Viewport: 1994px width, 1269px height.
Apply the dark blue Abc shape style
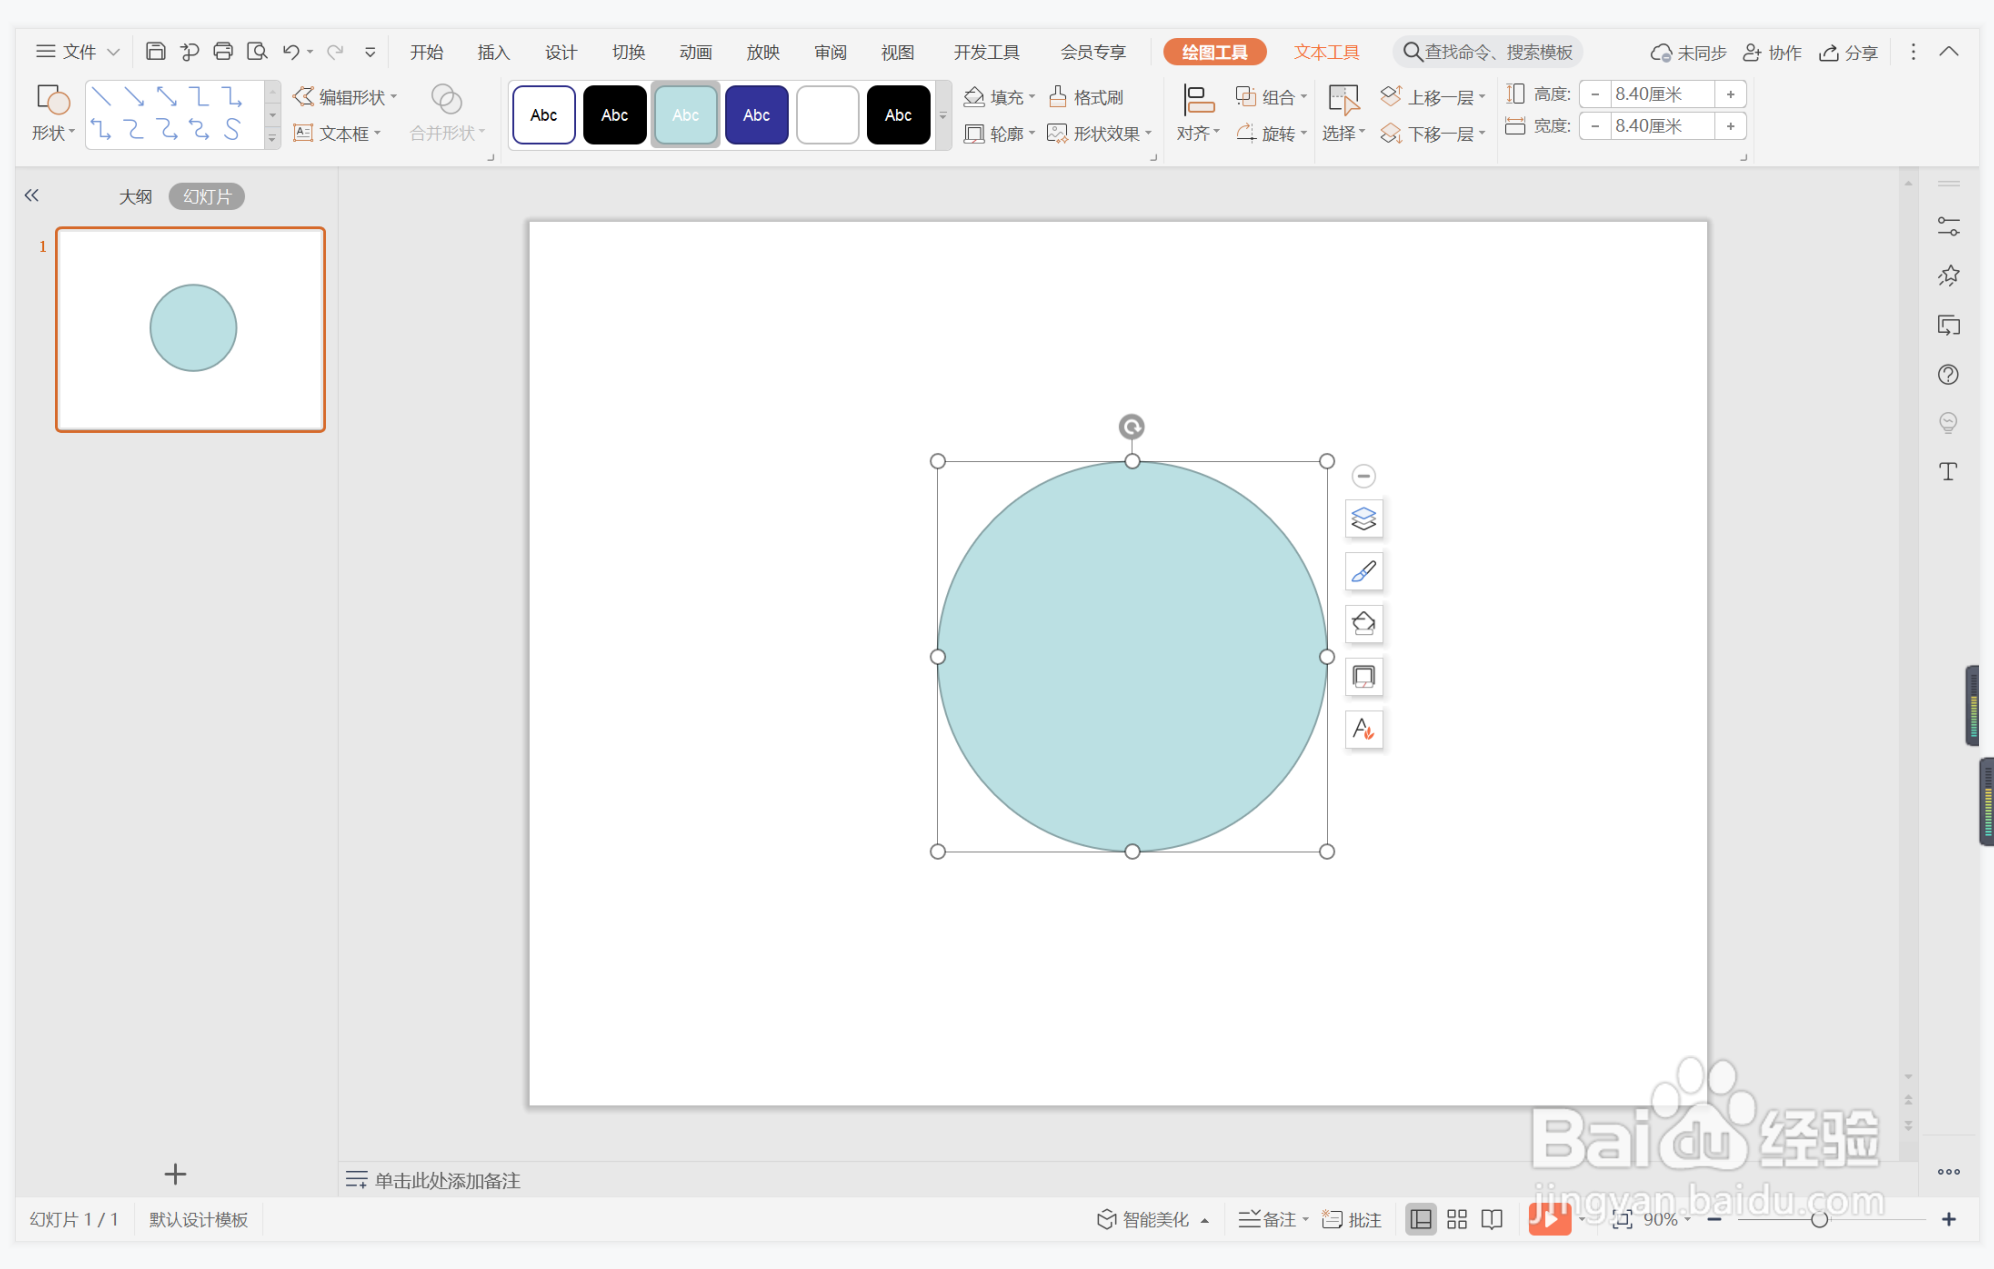pos(756,115)
